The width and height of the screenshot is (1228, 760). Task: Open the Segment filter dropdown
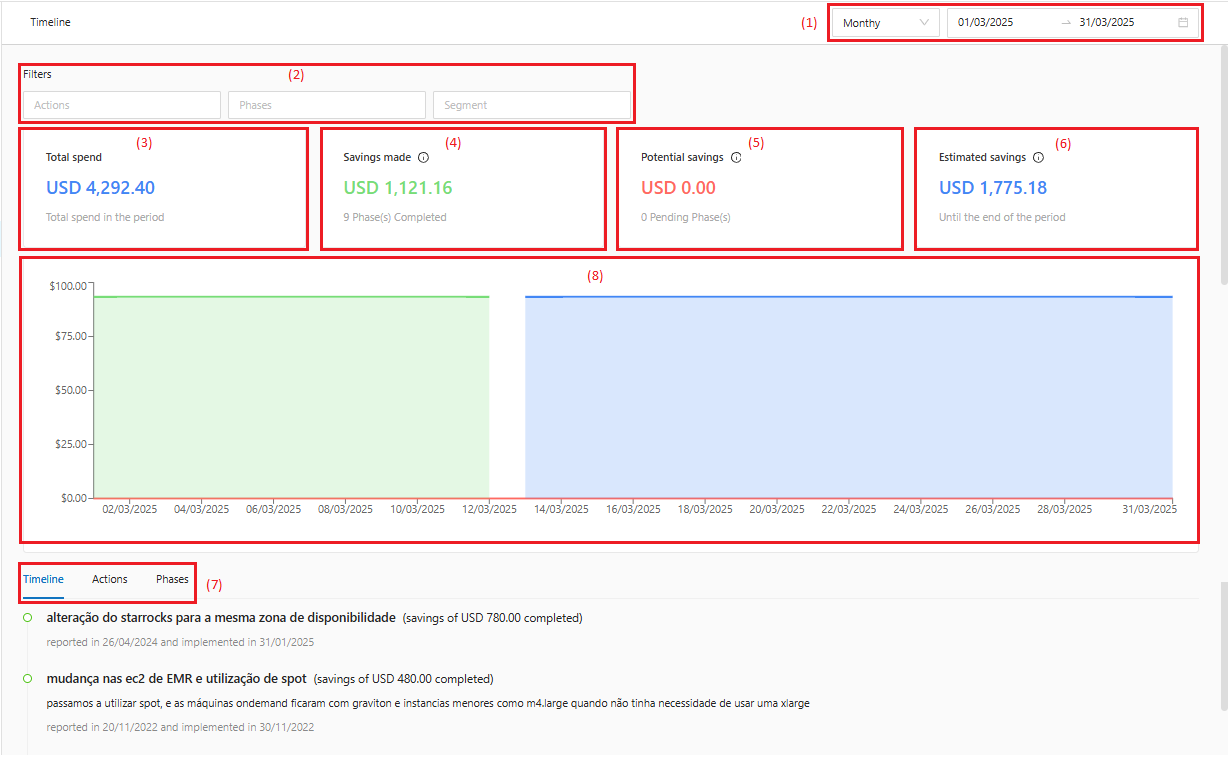[532, 105]
